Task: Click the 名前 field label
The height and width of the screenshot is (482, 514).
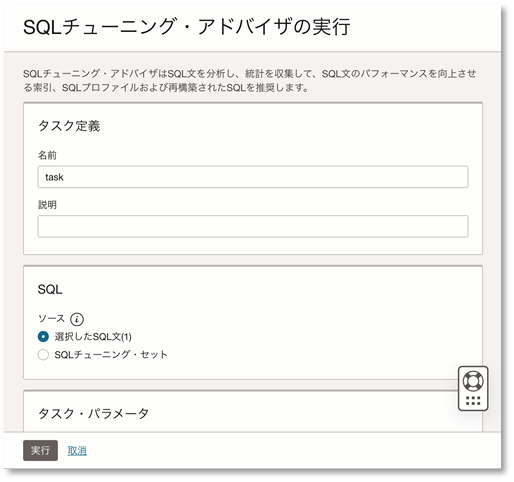Action: click(47, 155)
